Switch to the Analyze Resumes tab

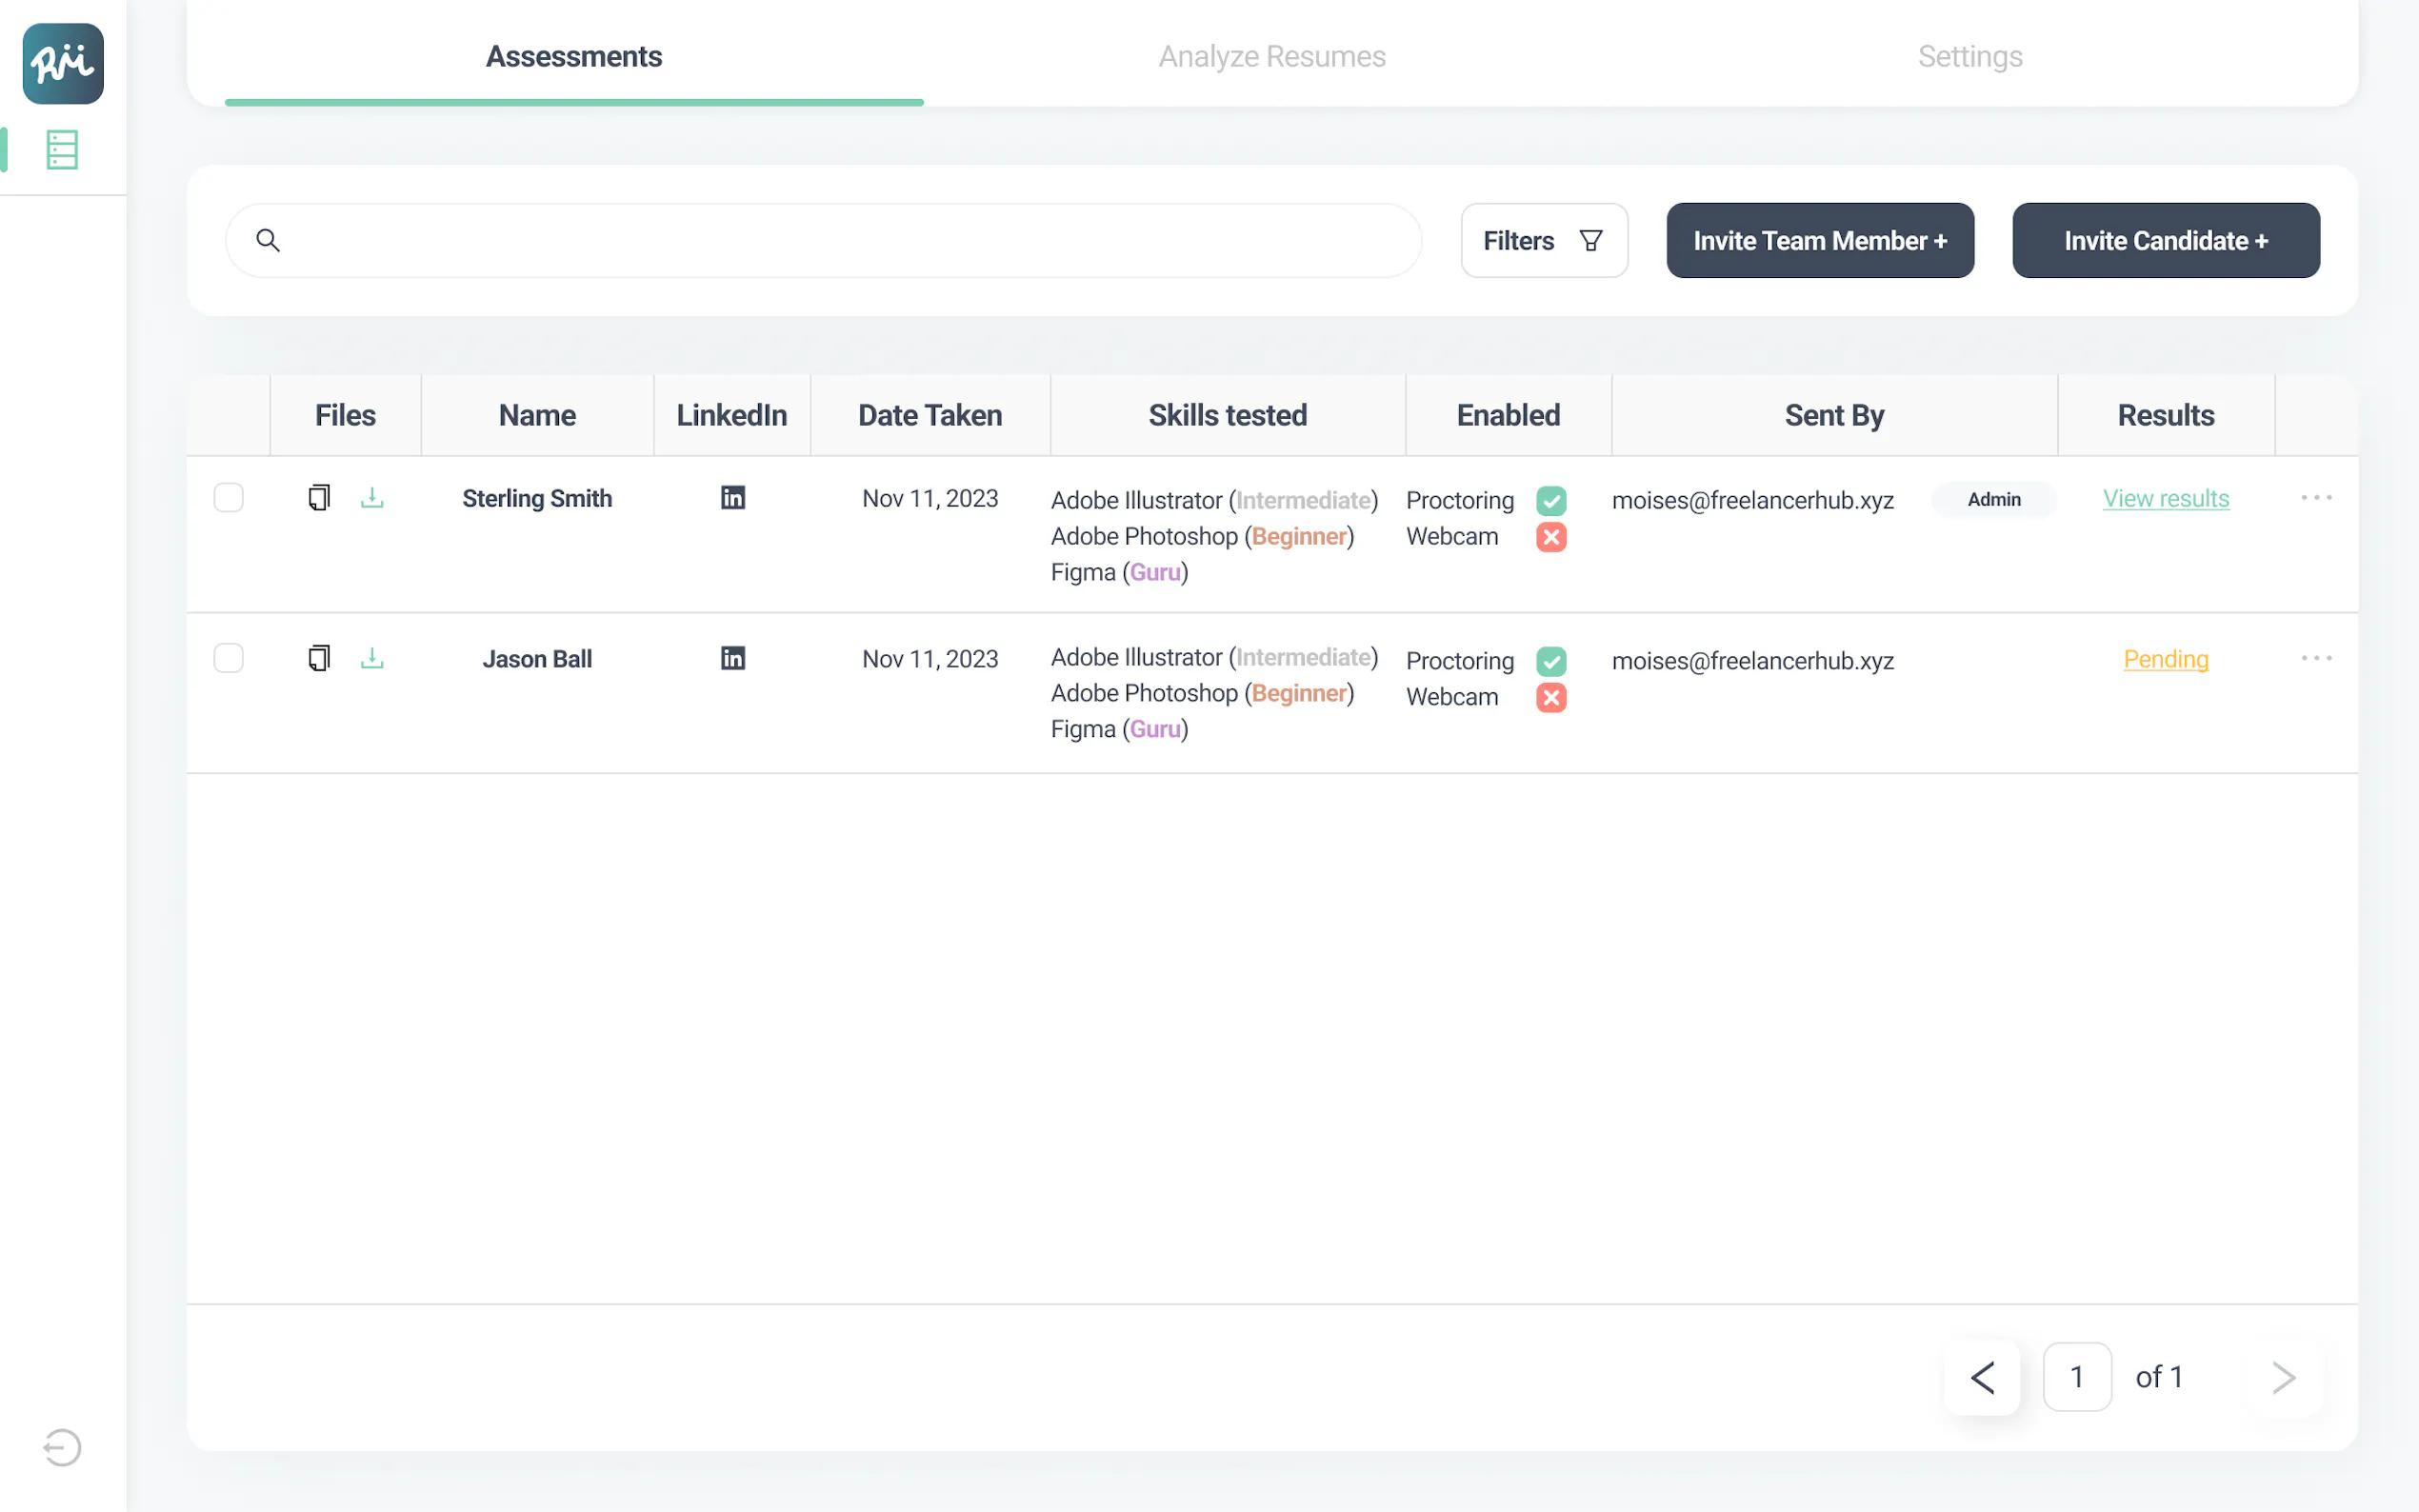1271,56
